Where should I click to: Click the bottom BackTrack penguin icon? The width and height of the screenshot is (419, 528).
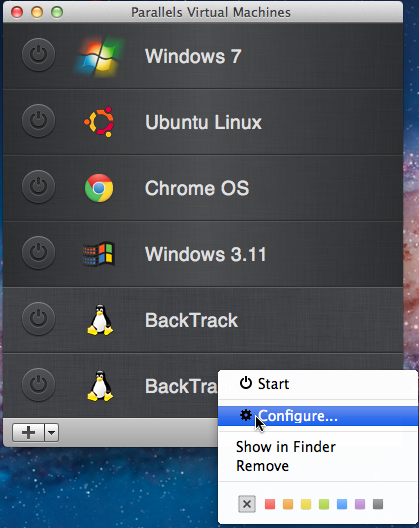click(x=100, y=386)
